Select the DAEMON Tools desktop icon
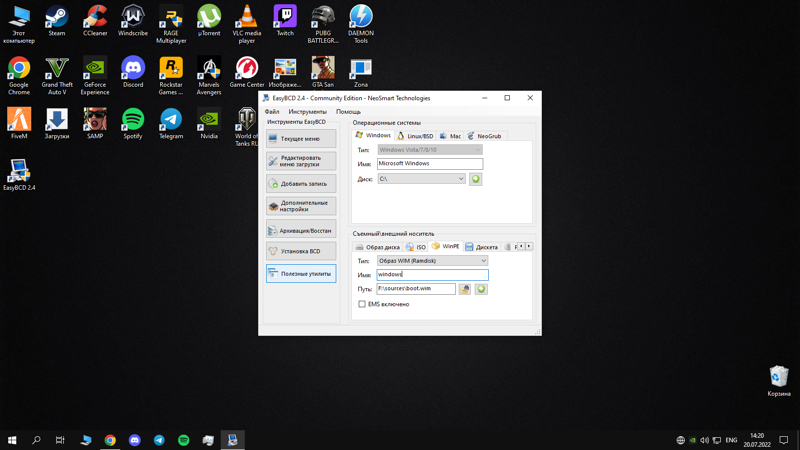The width and height of the screenshot is (800, 450). tap(361, 24)
